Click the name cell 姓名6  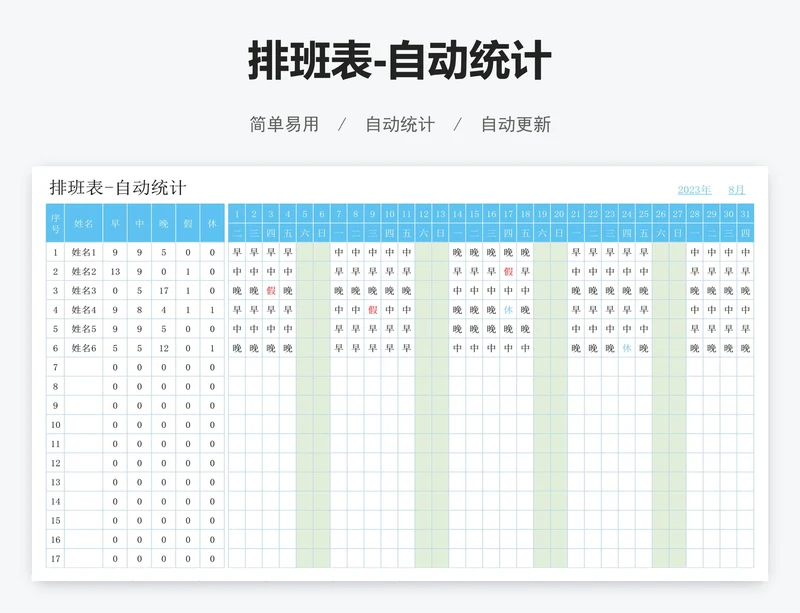(x=84, y=348)
